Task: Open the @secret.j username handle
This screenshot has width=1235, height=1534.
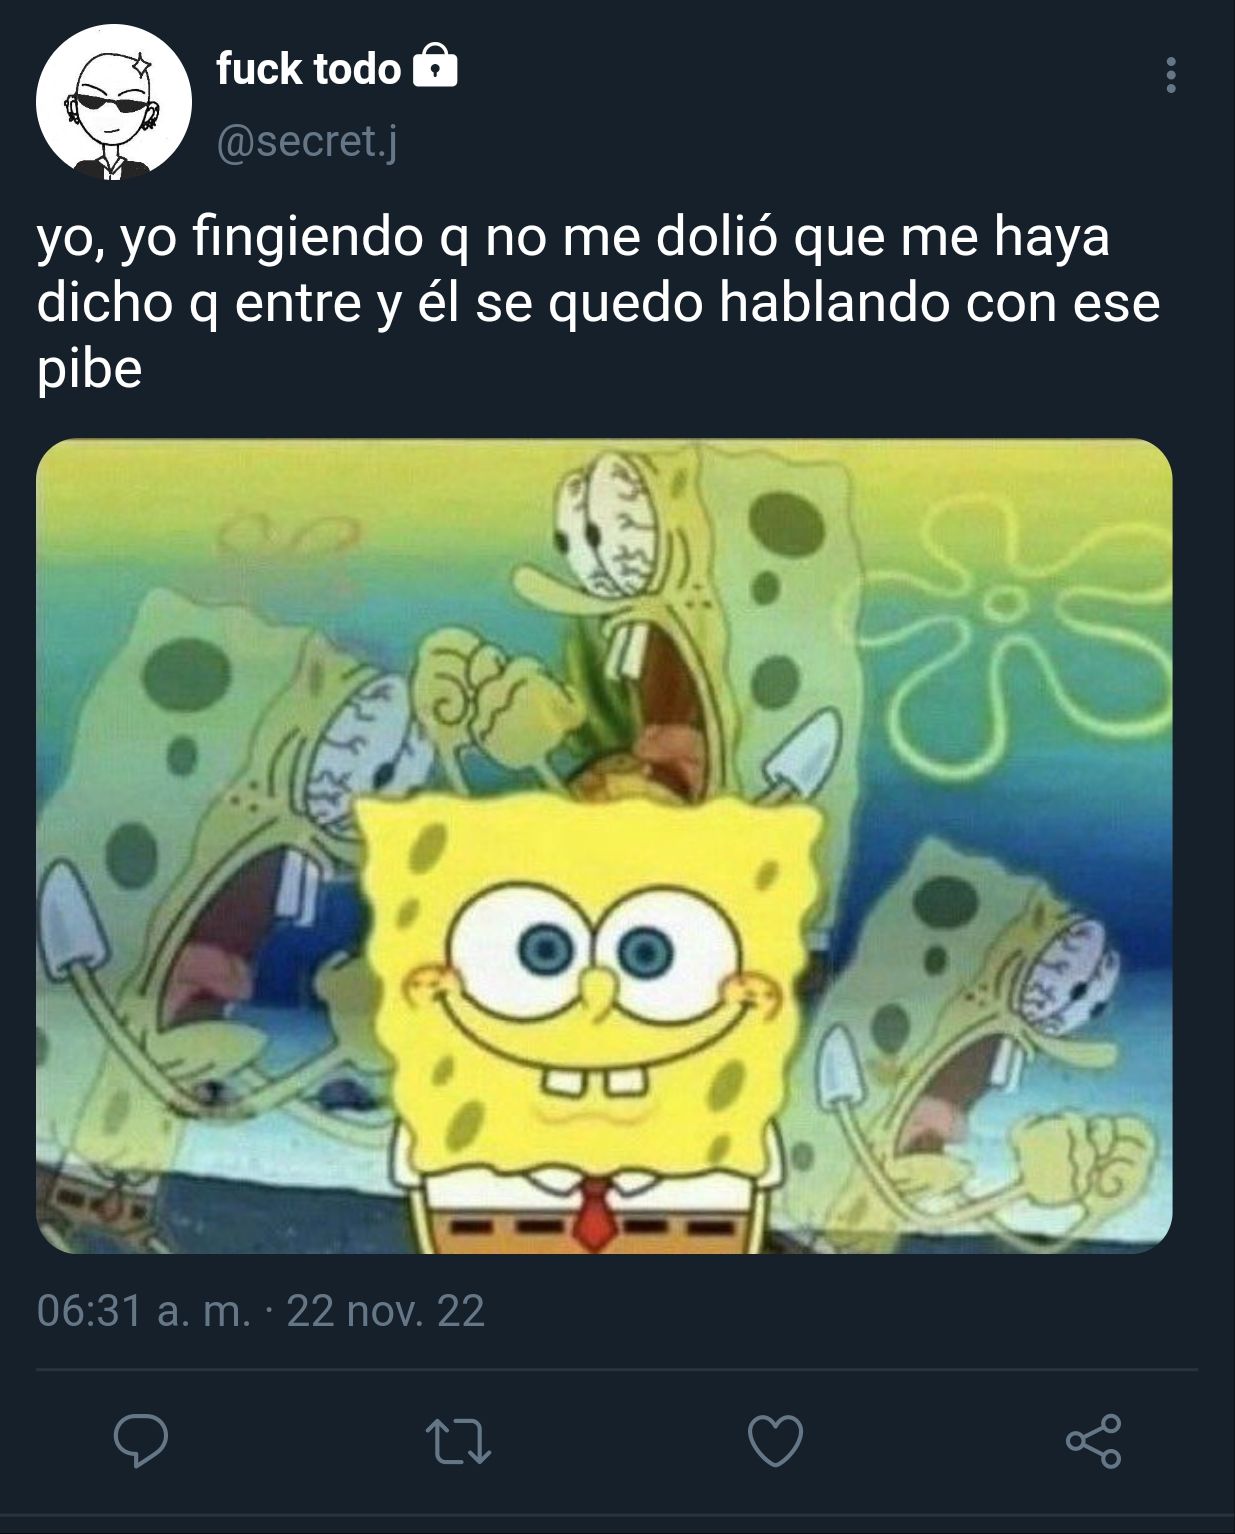Action: (307, 142)
